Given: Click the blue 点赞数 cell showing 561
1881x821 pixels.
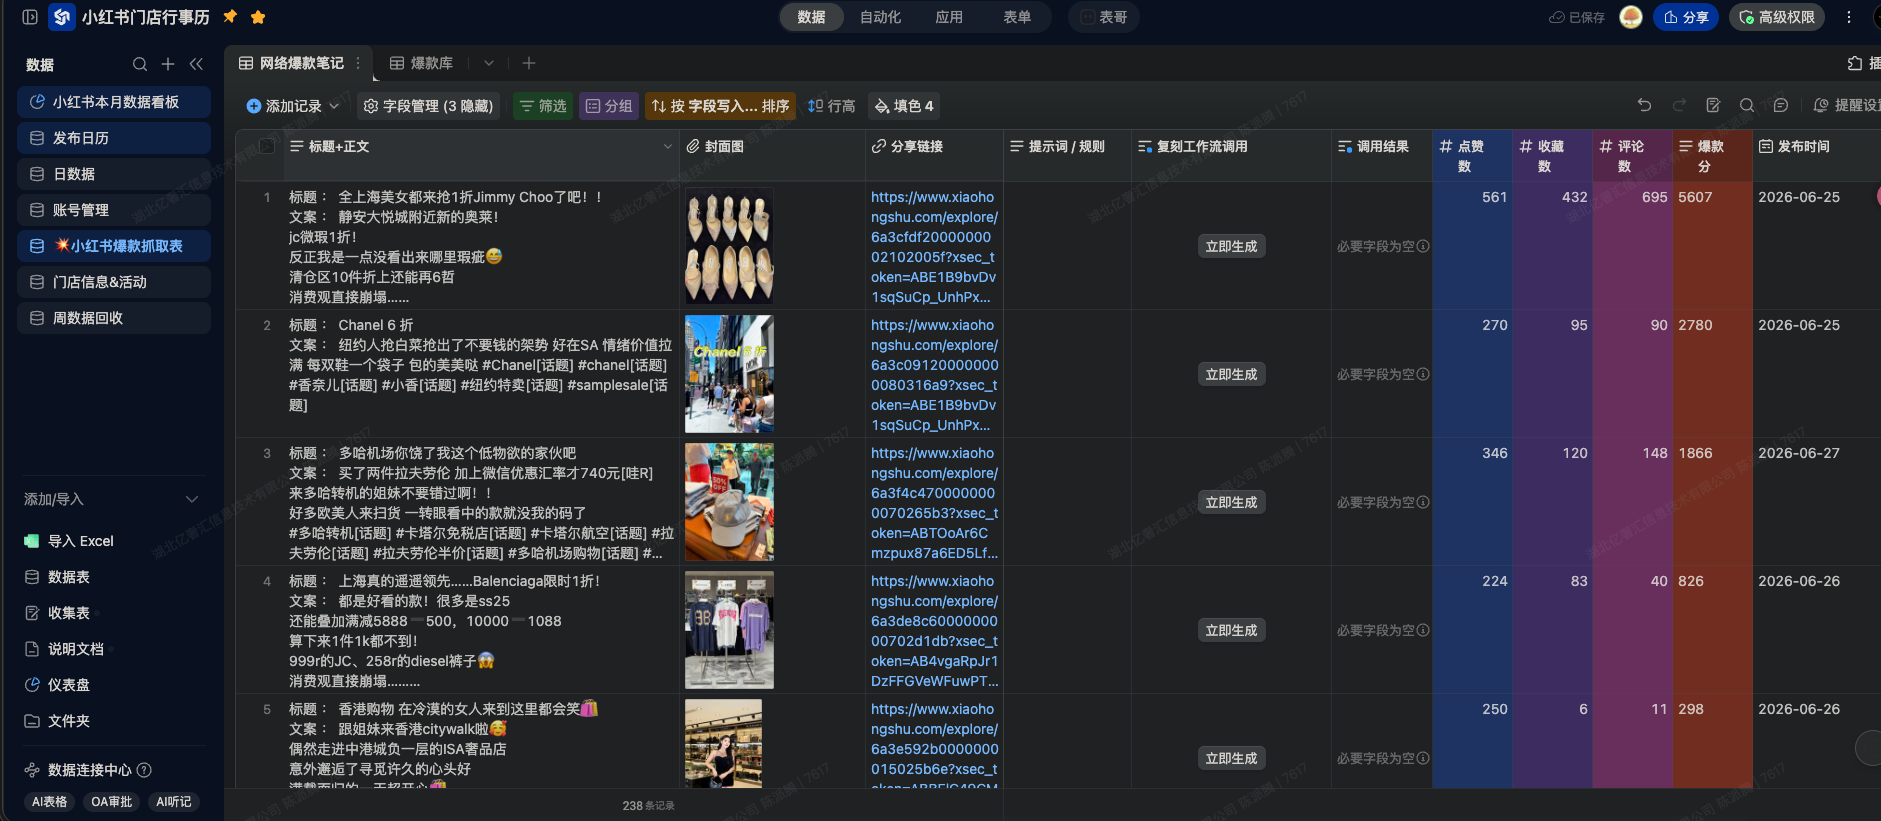Looking at the screenshot, I should [x=1472, y=245].
